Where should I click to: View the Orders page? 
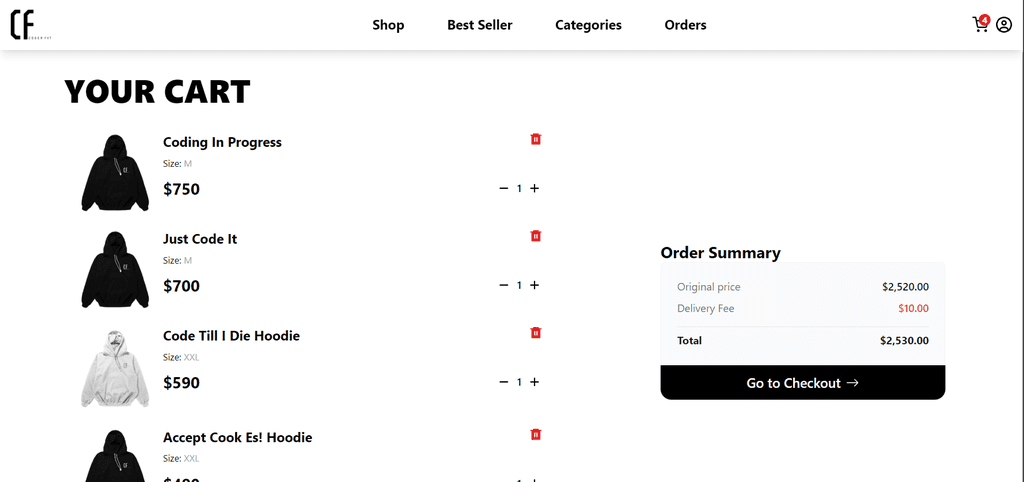point(686,25)
